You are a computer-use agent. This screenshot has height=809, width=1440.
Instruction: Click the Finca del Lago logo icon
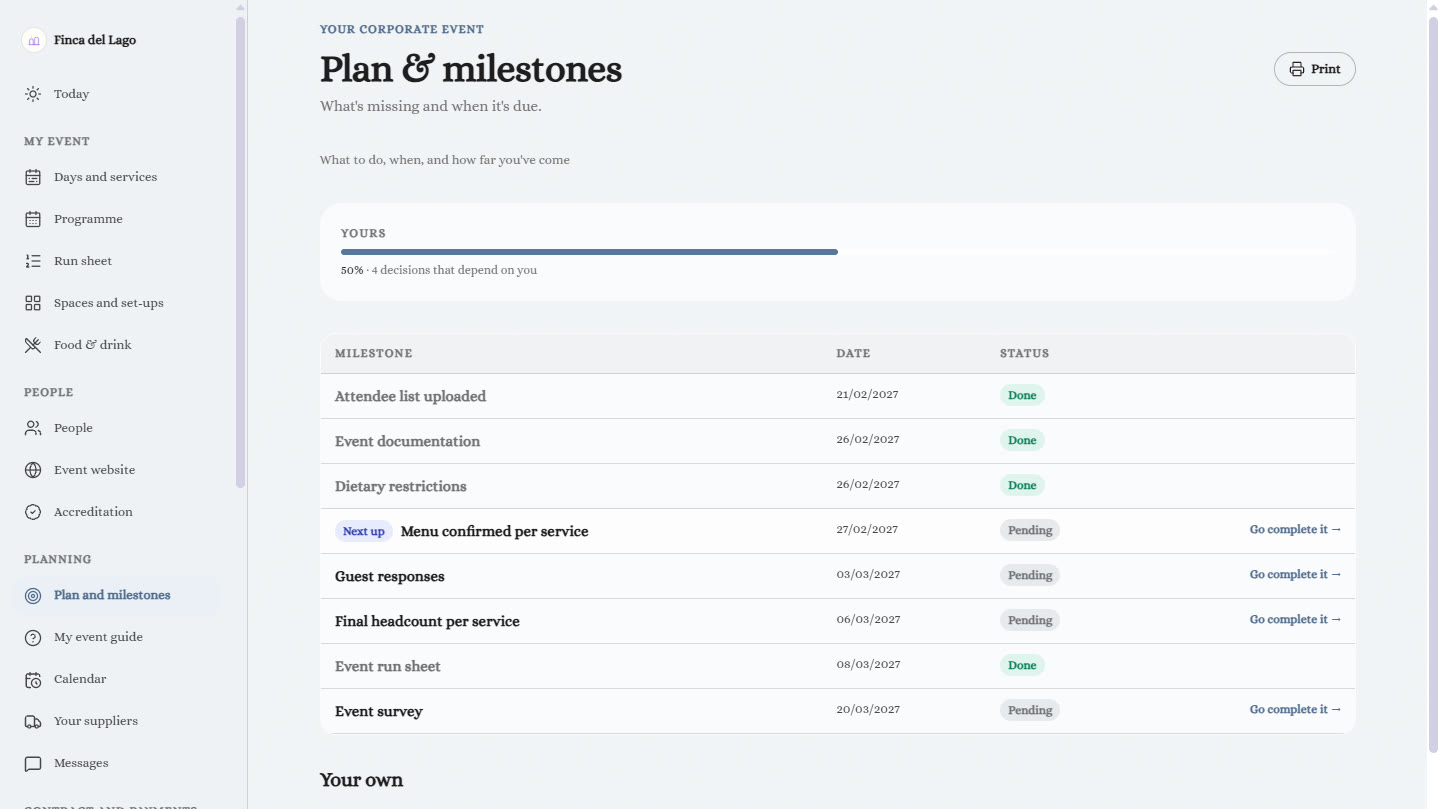coord(34,41)
